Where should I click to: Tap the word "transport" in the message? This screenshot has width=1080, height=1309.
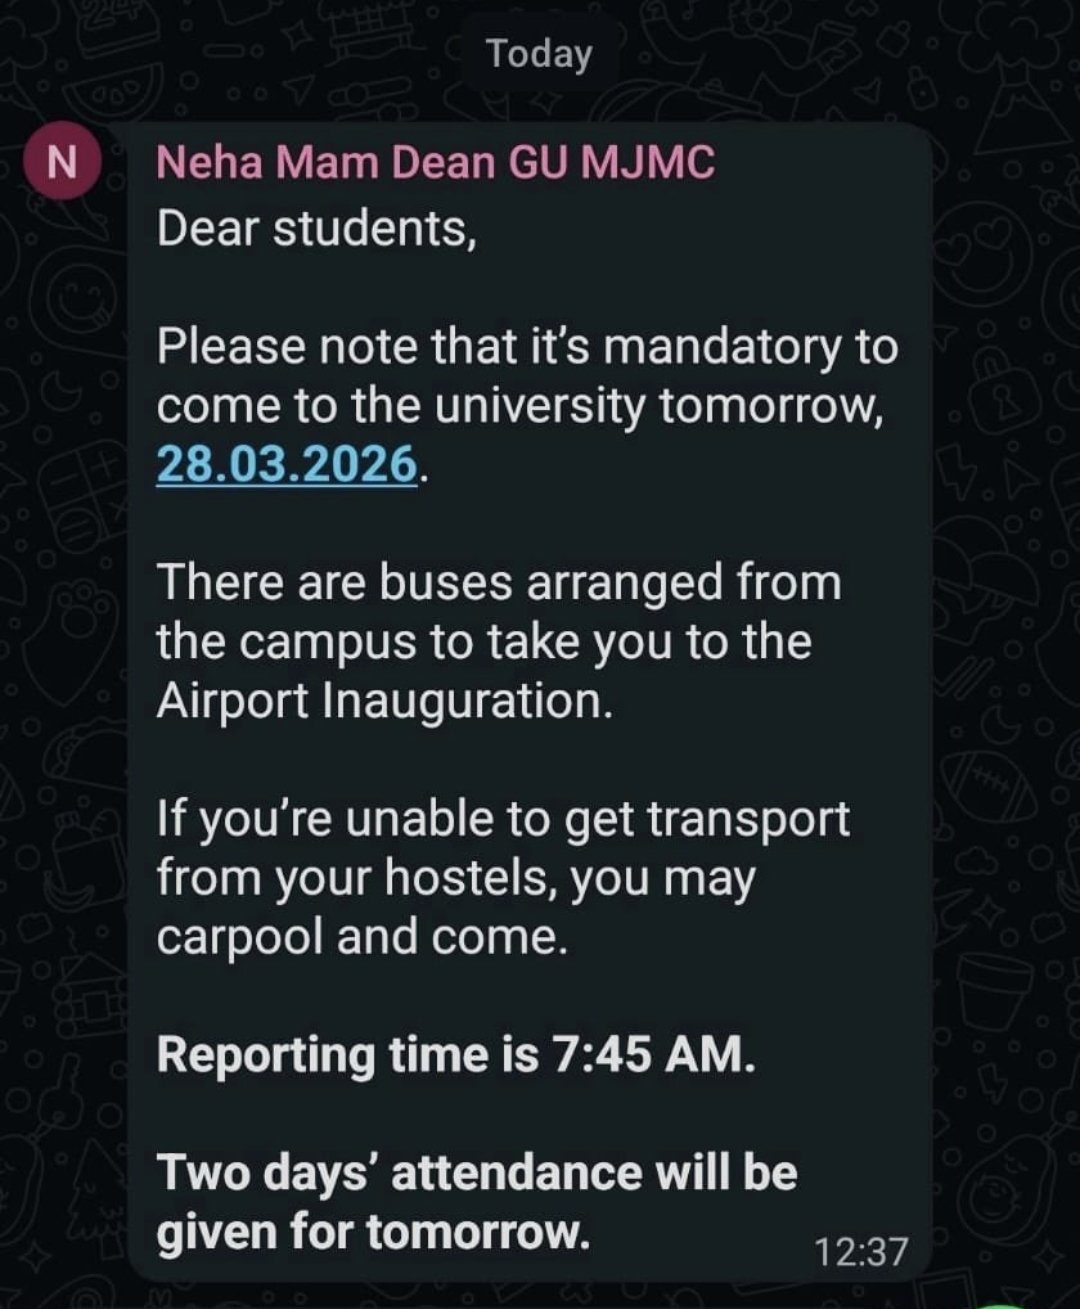point(748,819)
